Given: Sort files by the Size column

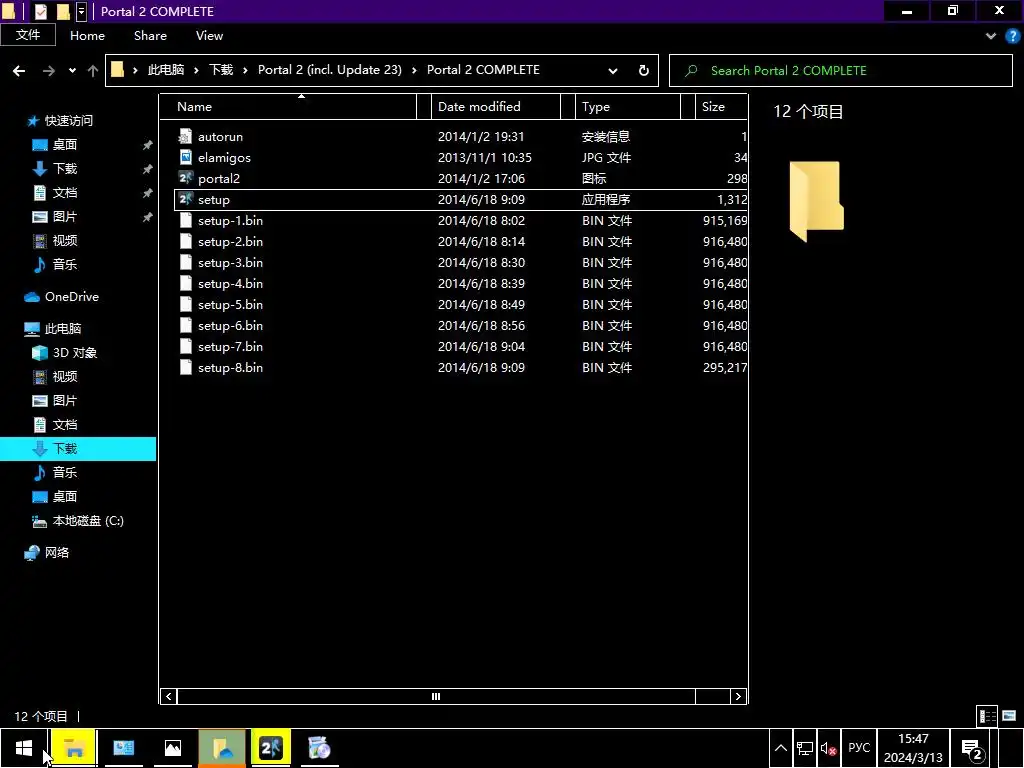Looking at the screenshot, I should click(x=720, y=106).
